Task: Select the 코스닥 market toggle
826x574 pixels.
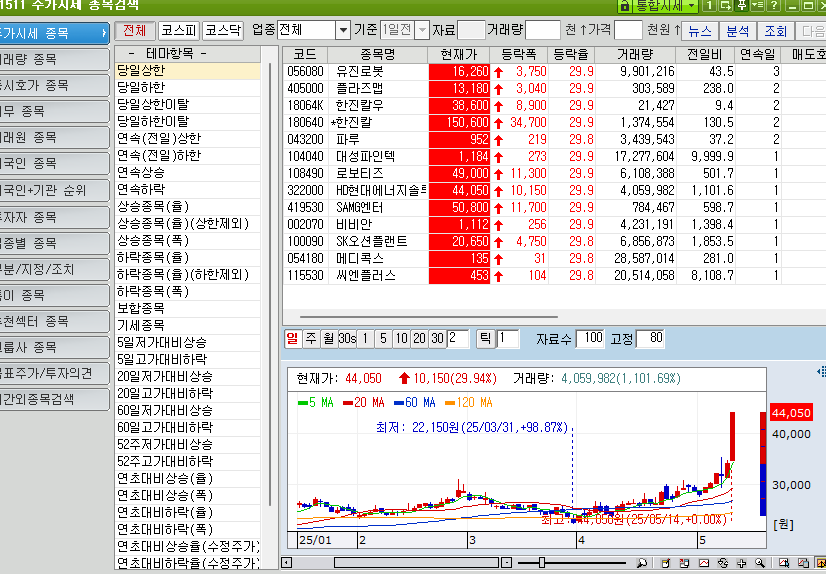Action: tap(223, 30)
